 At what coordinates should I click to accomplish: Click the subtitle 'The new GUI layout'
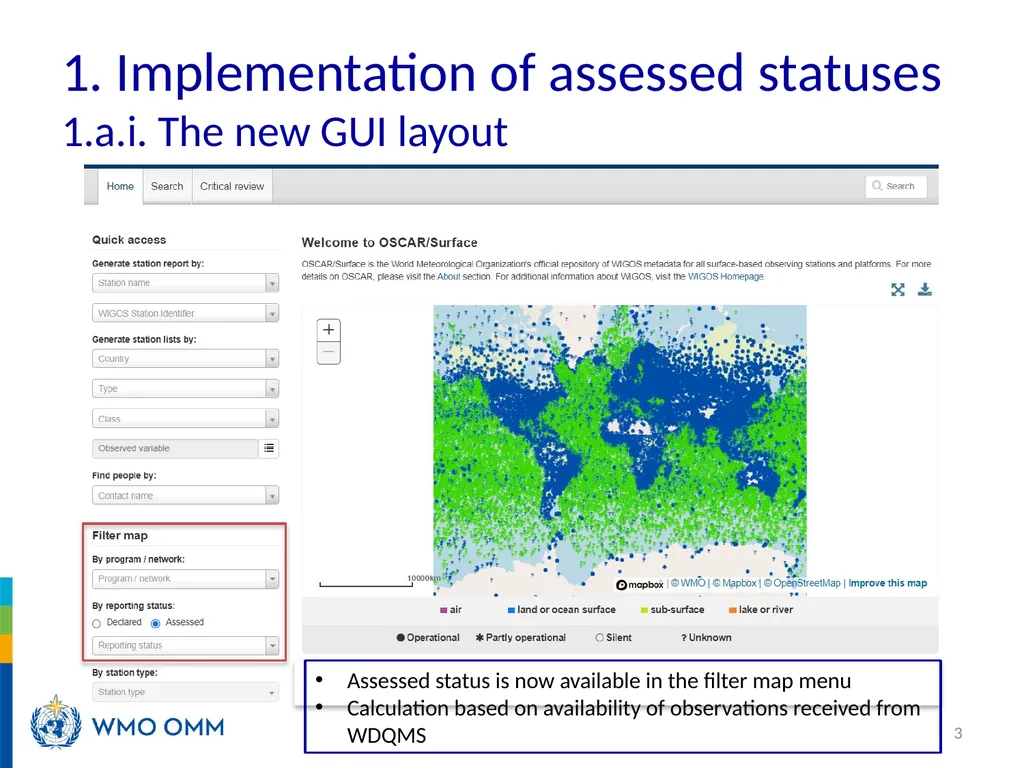(x=332, y=131)
